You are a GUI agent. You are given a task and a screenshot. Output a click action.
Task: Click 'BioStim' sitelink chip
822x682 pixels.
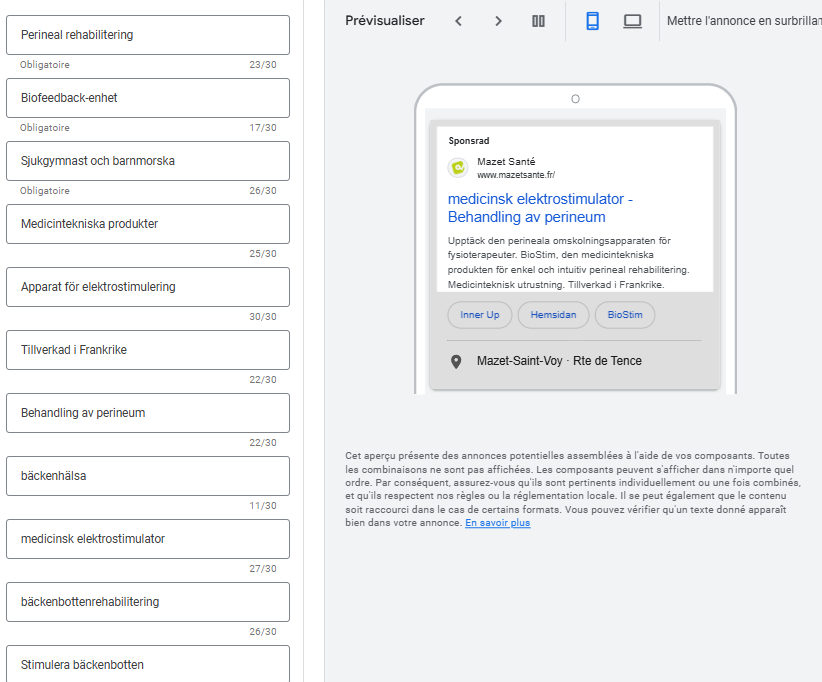point(625,315)
